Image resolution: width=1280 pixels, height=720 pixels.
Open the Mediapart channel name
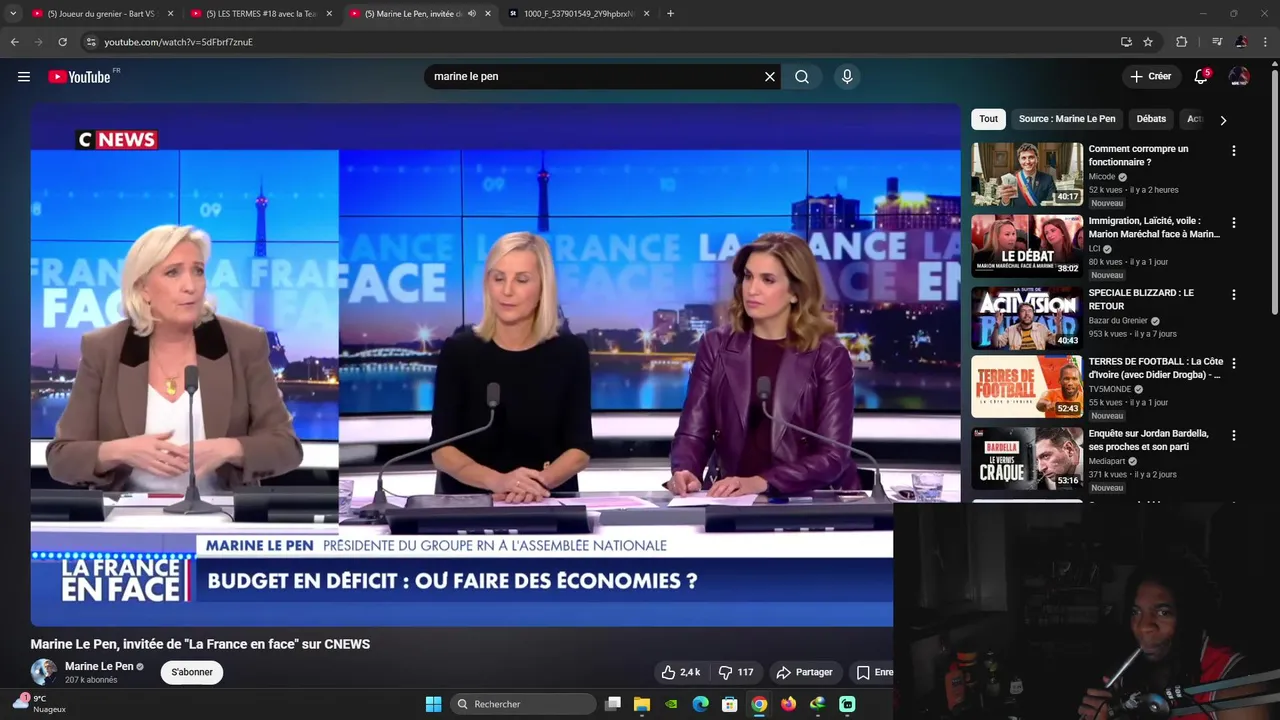(1107, 461)
